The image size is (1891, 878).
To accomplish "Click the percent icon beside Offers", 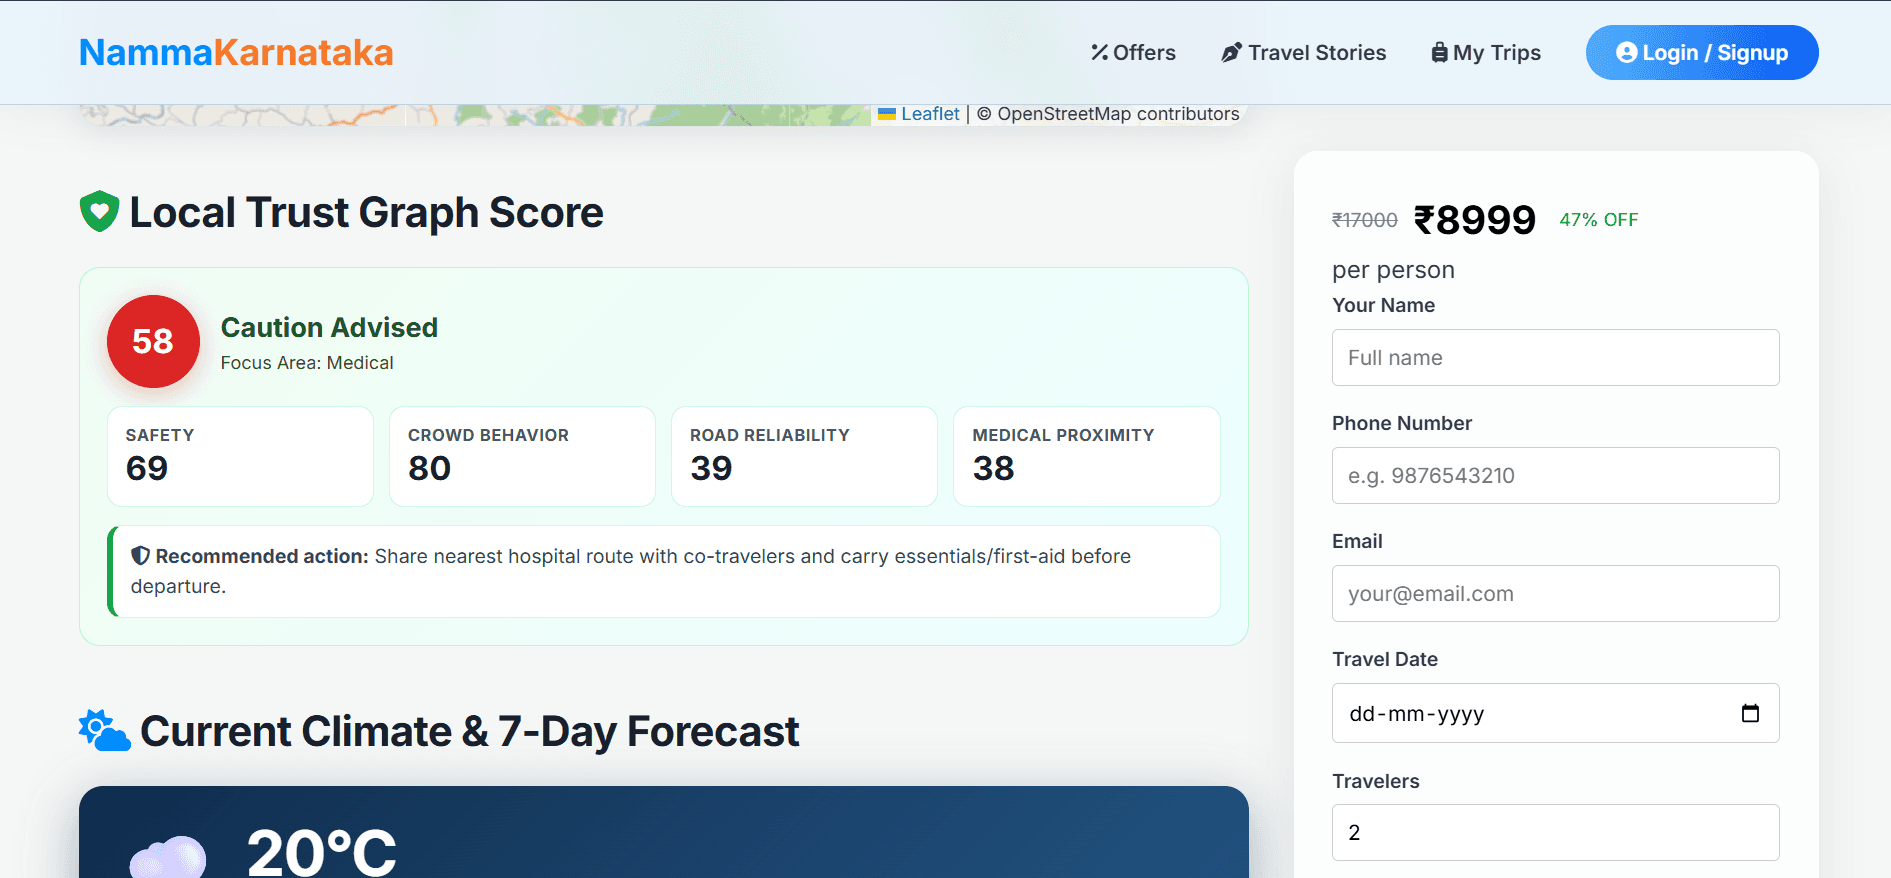I will pos(1099,52).
